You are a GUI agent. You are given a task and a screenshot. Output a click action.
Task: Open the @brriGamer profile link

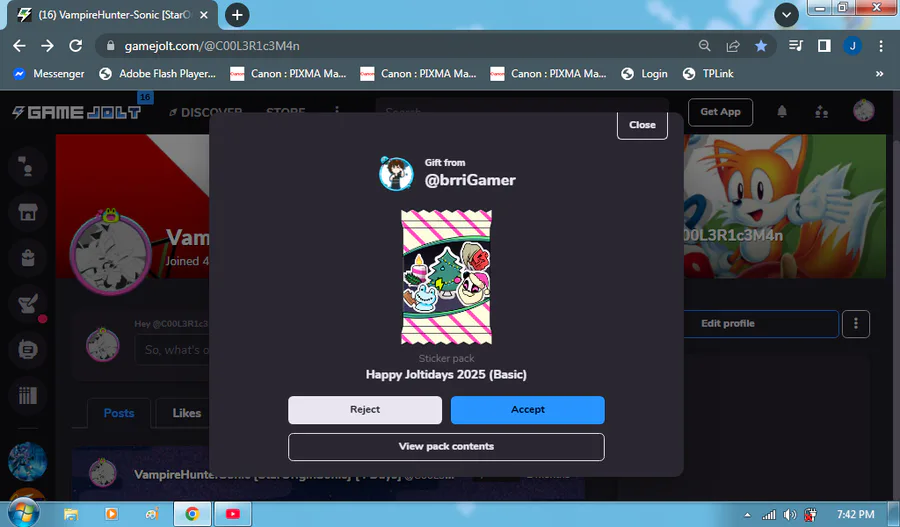tap(470, 180)
